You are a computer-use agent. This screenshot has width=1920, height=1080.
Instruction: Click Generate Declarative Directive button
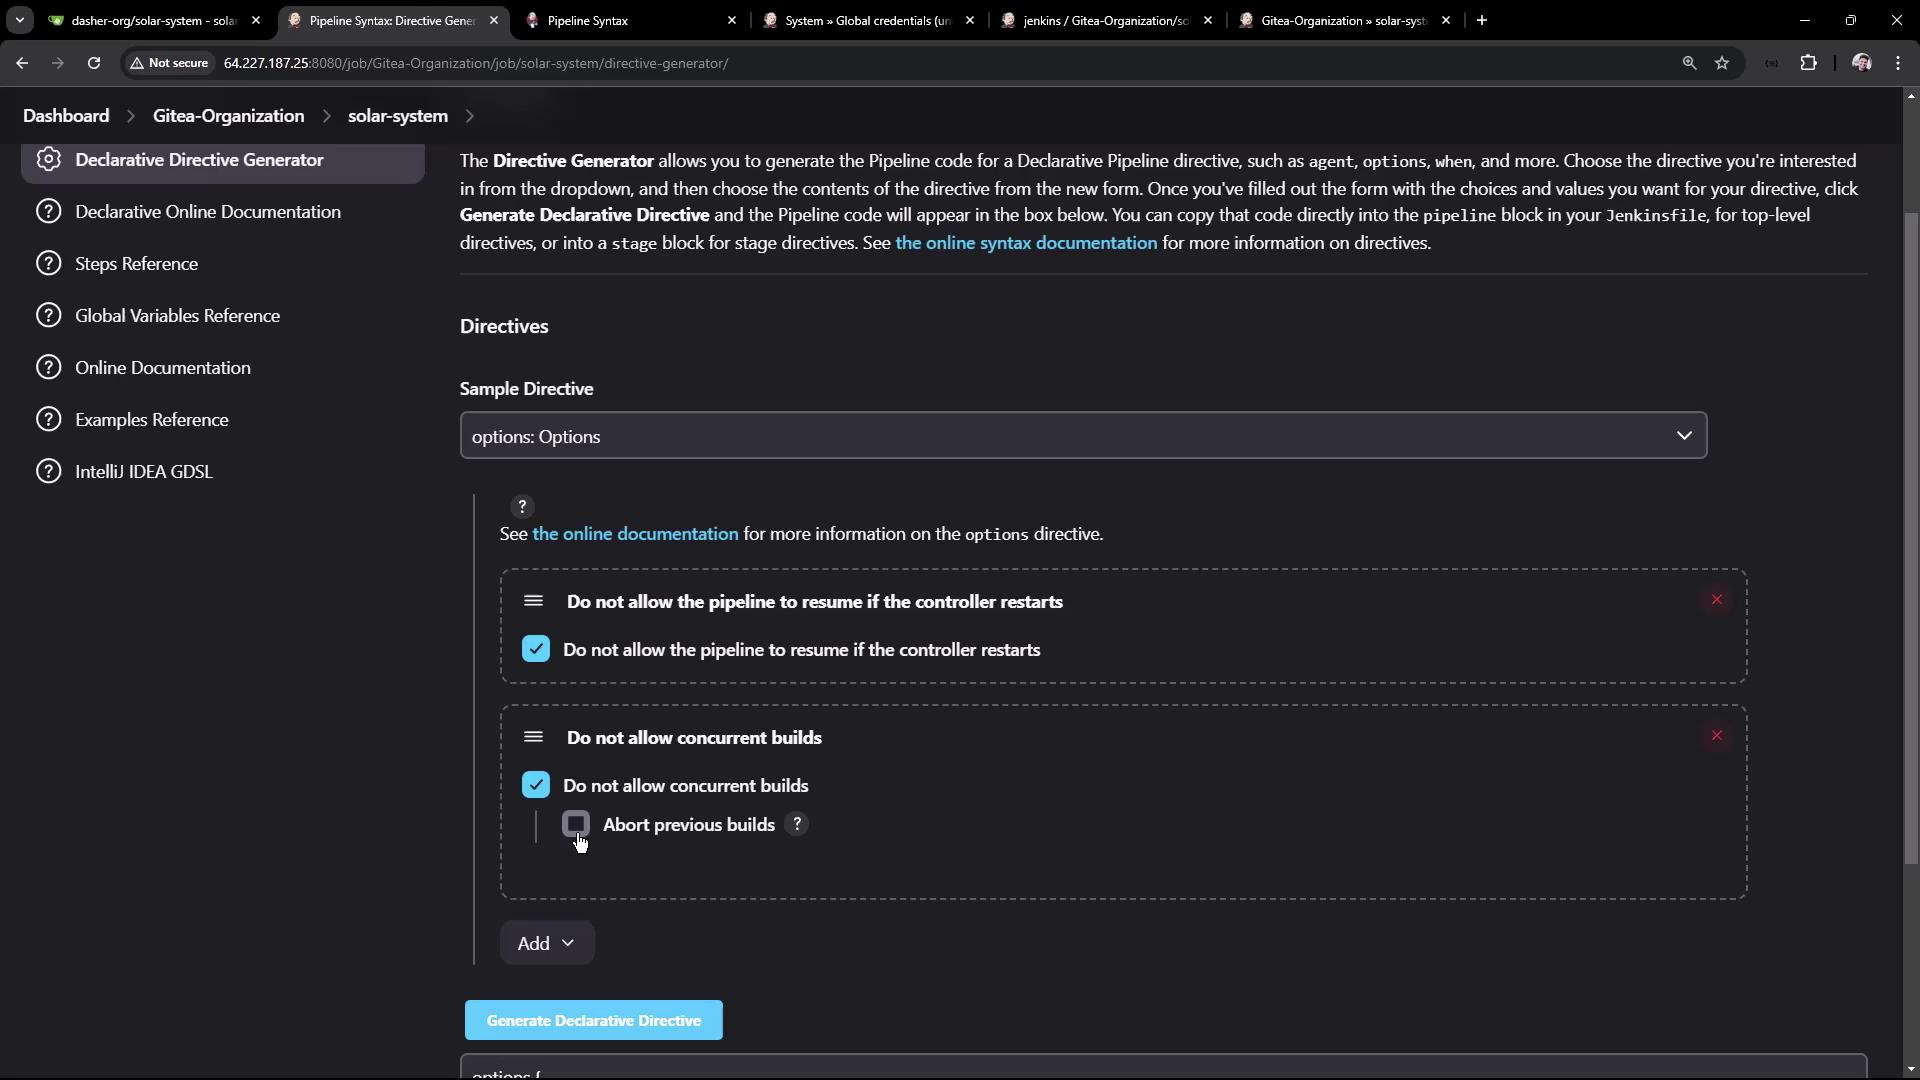point(593,1020)
